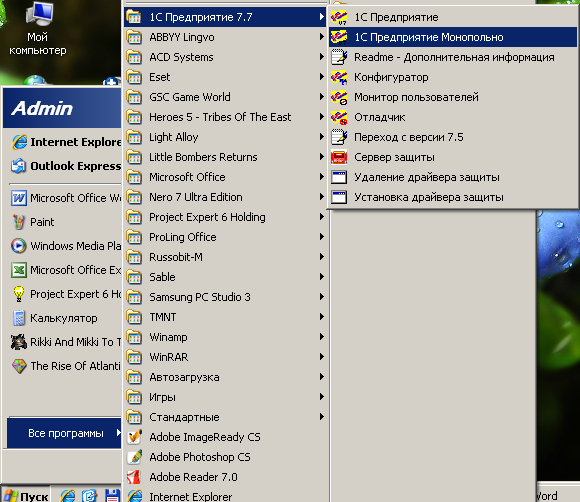Expand the ACD Systems submenu
This screenshot has width=580, height=502.
tap(225, 57)
